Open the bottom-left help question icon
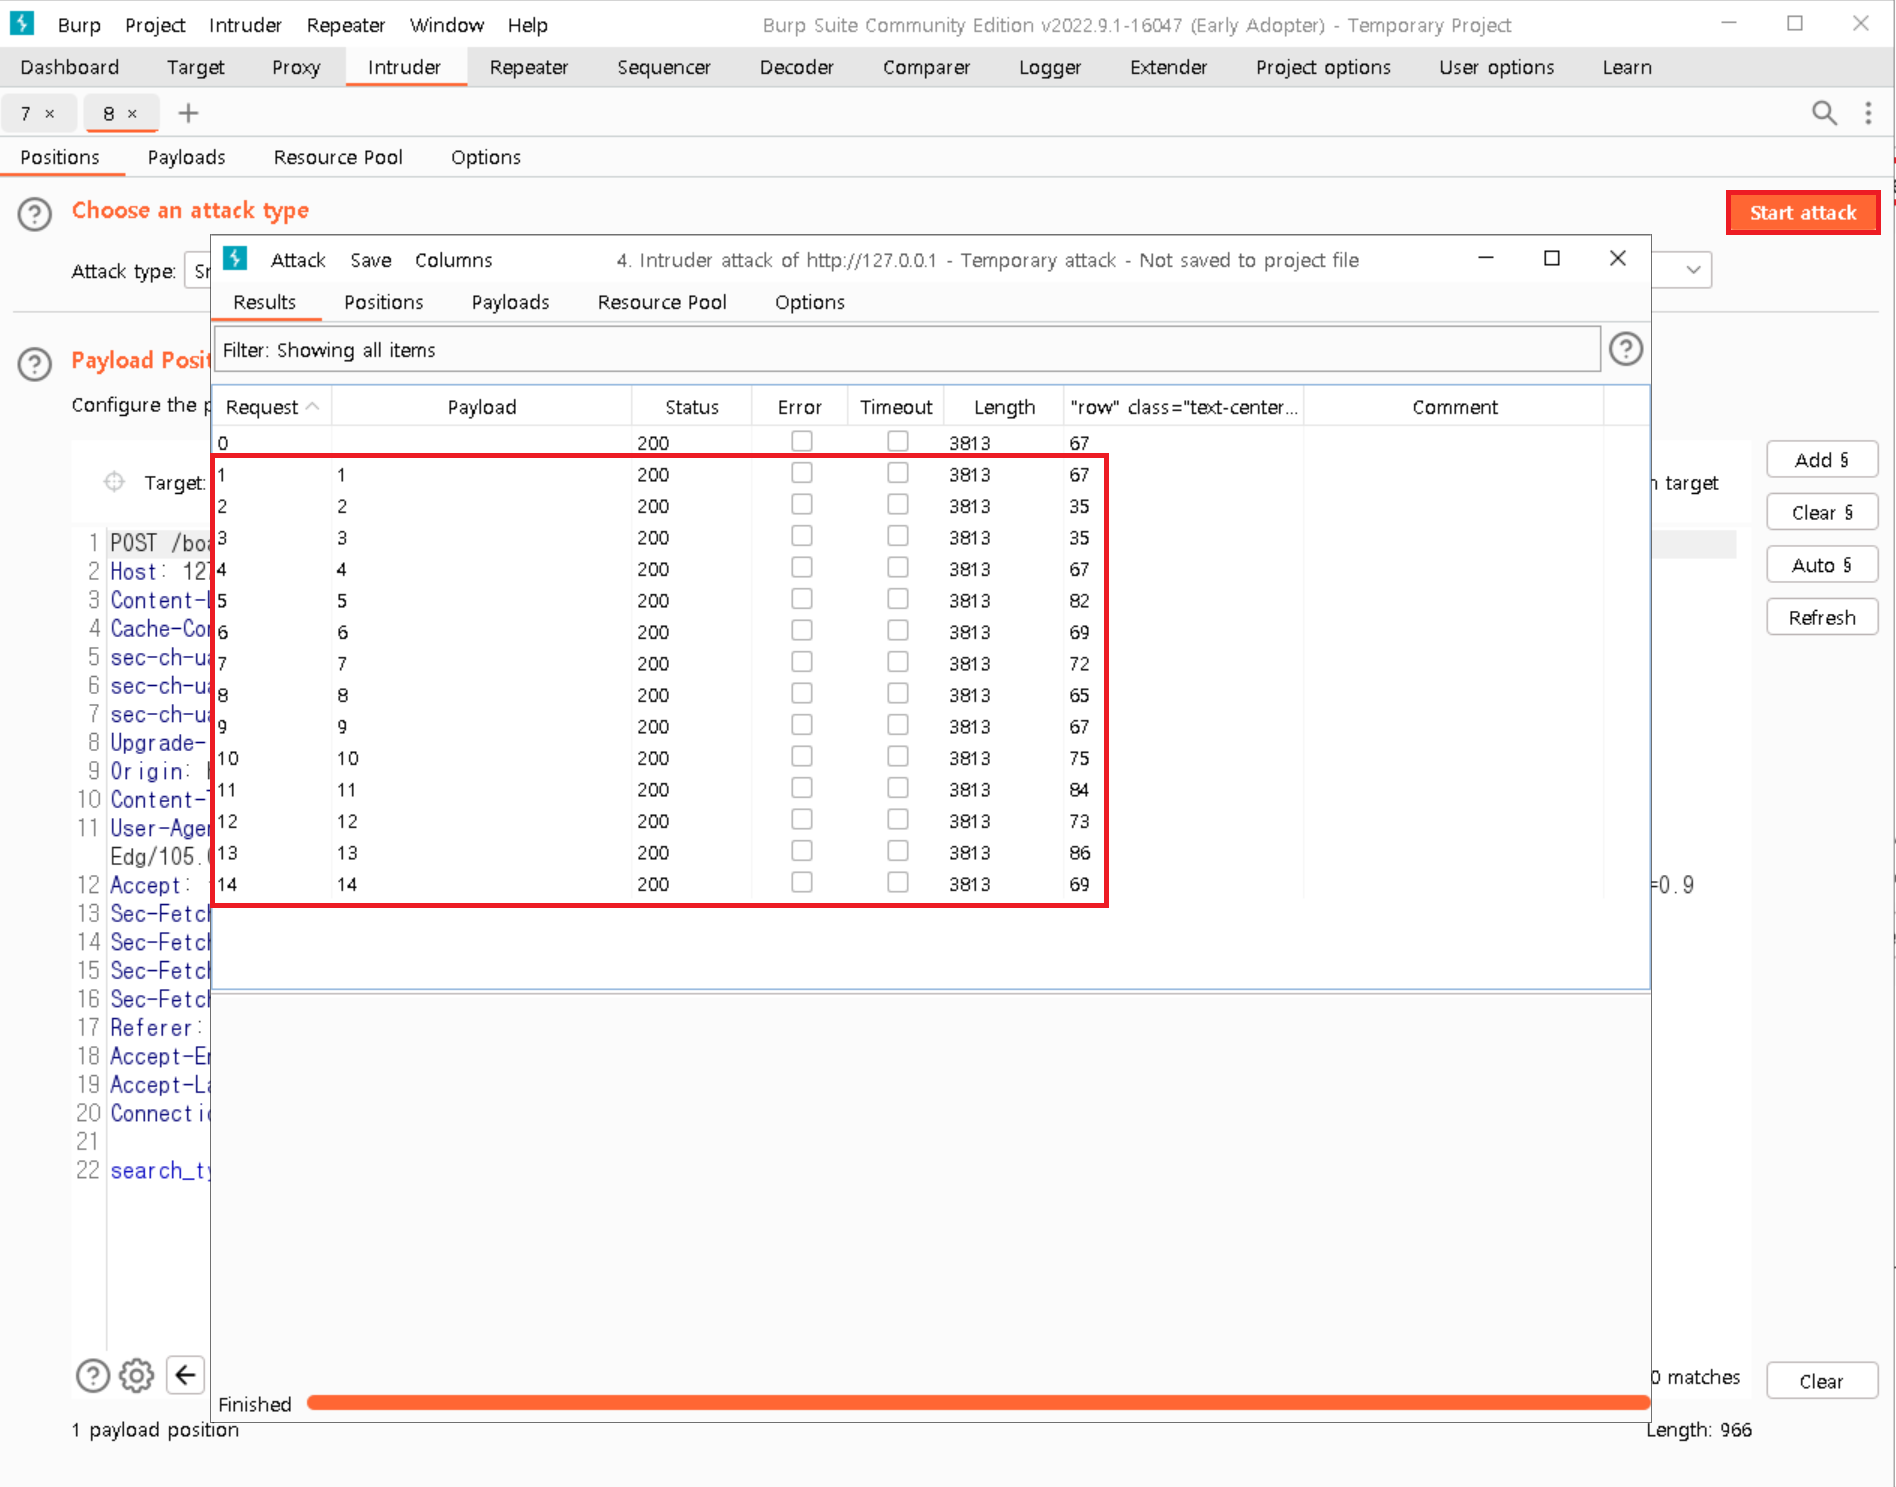1896x1487 pixels. (x=93, y=1376)
